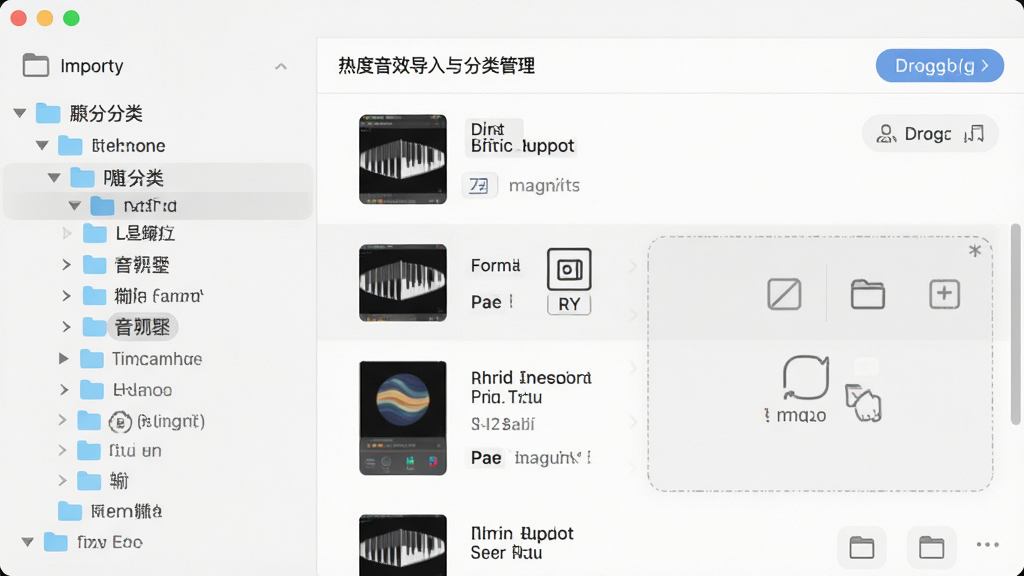Screen dimensions: 1024x576
Task: Click the "Rmin Eupdot" item title
Action: click(522, 533)
